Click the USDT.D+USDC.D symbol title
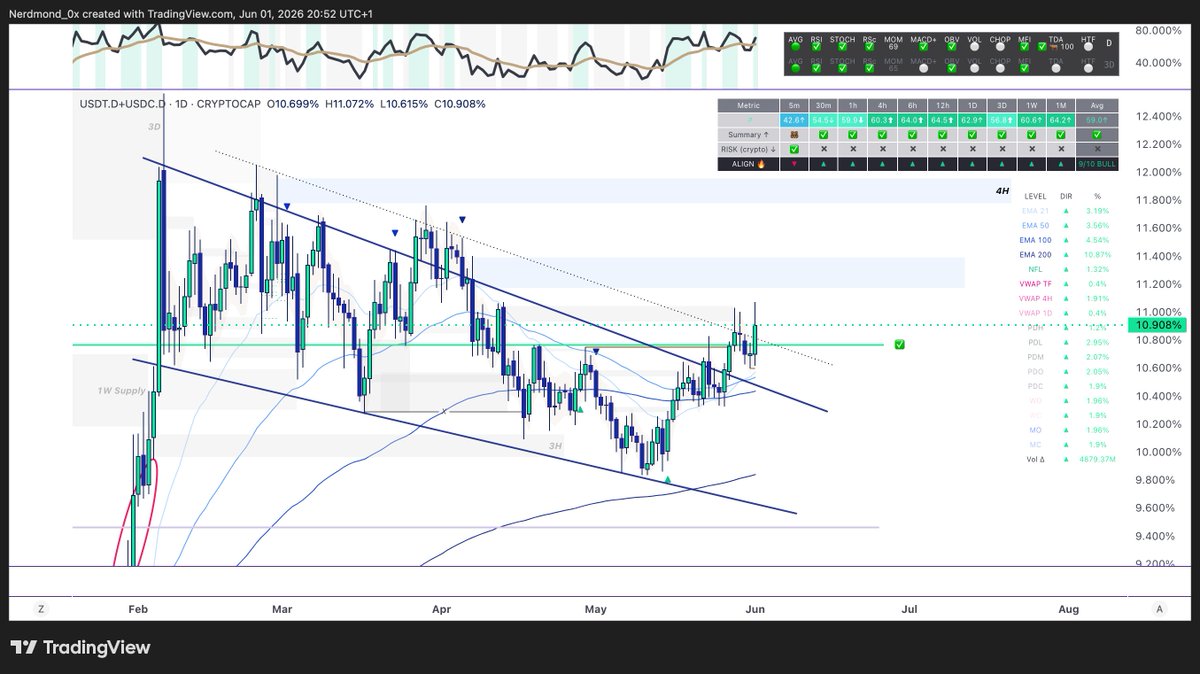The height and width of the screenshot is (674, 1200). [x=121, y=104]
